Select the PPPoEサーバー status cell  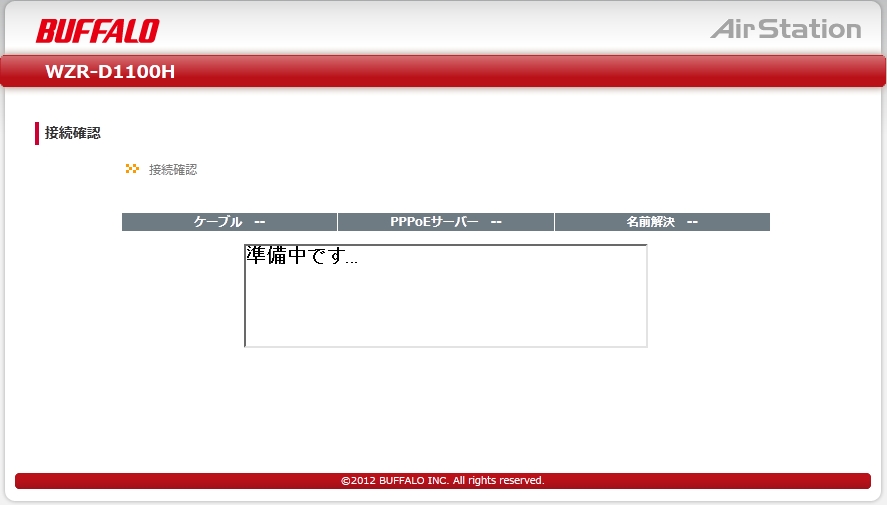pos(446,222)
